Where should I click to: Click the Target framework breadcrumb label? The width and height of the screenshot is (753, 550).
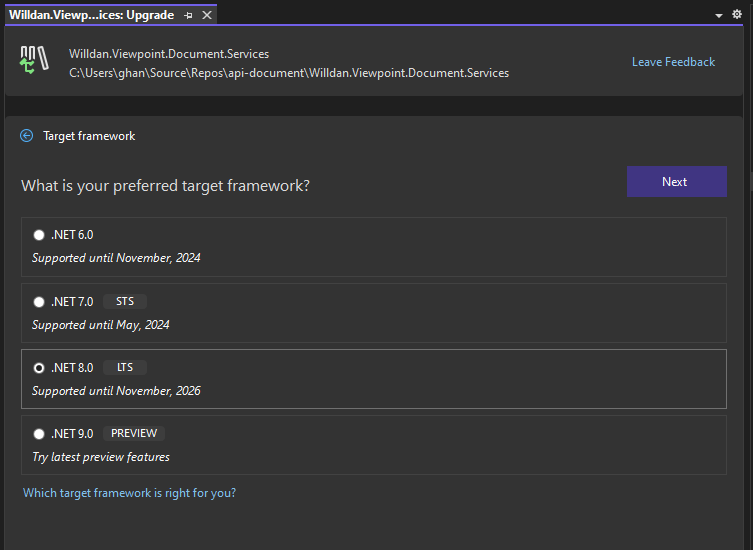[x=89, y=136]
